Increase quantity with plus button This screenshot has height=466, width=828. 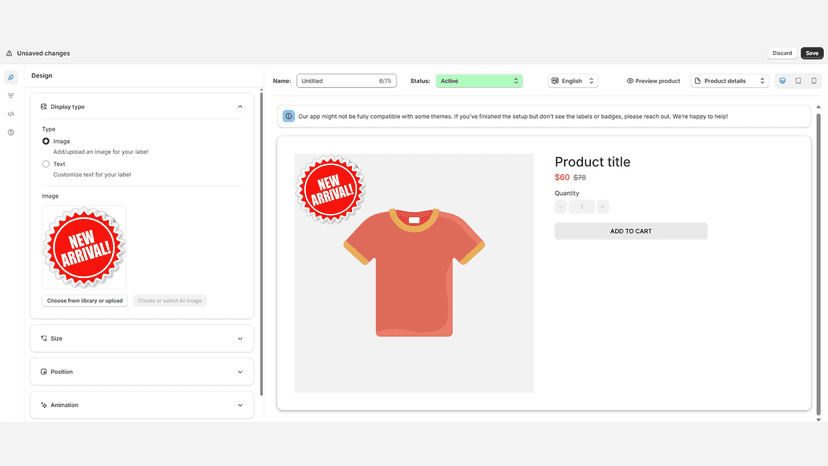tap(603, 207)
